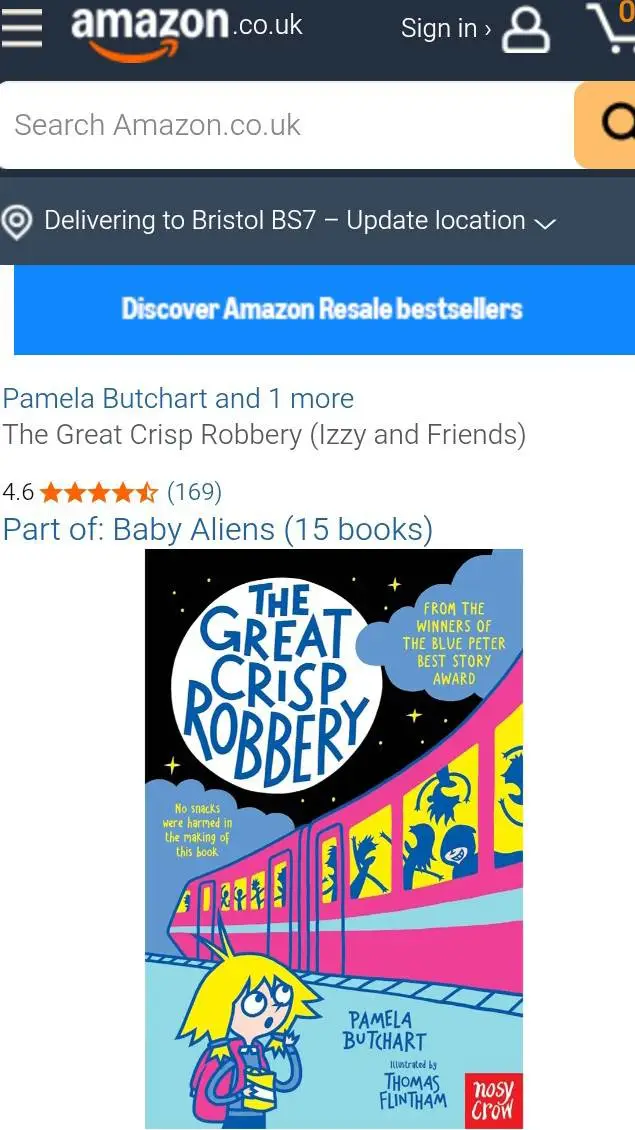Open the shopping cart icon
Image resolution: width=635 pixels, height=1130 pixels.
coord(613,29)
